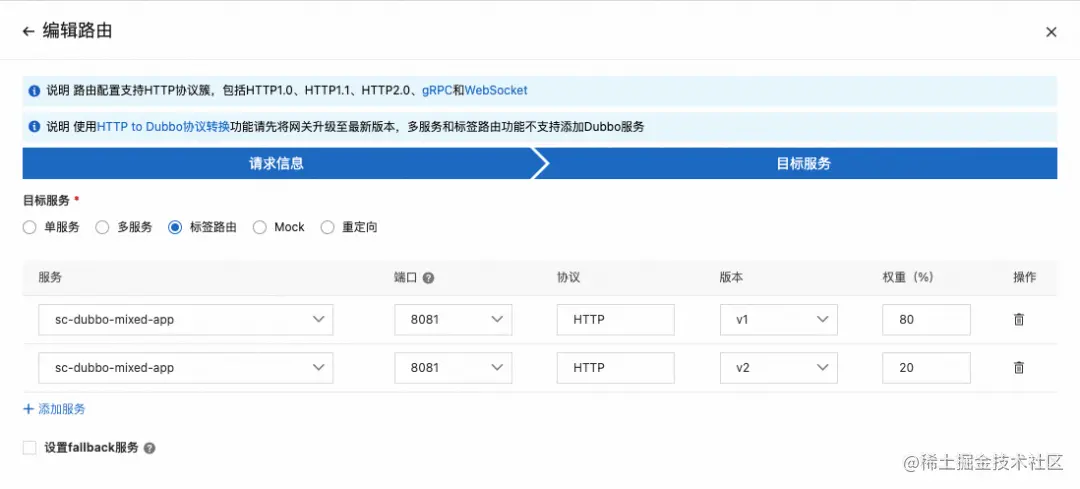Image resolution: width=1080 pixels, height=489 pixels.
Task: Select the 多服务 radio option
Action: 103,227
